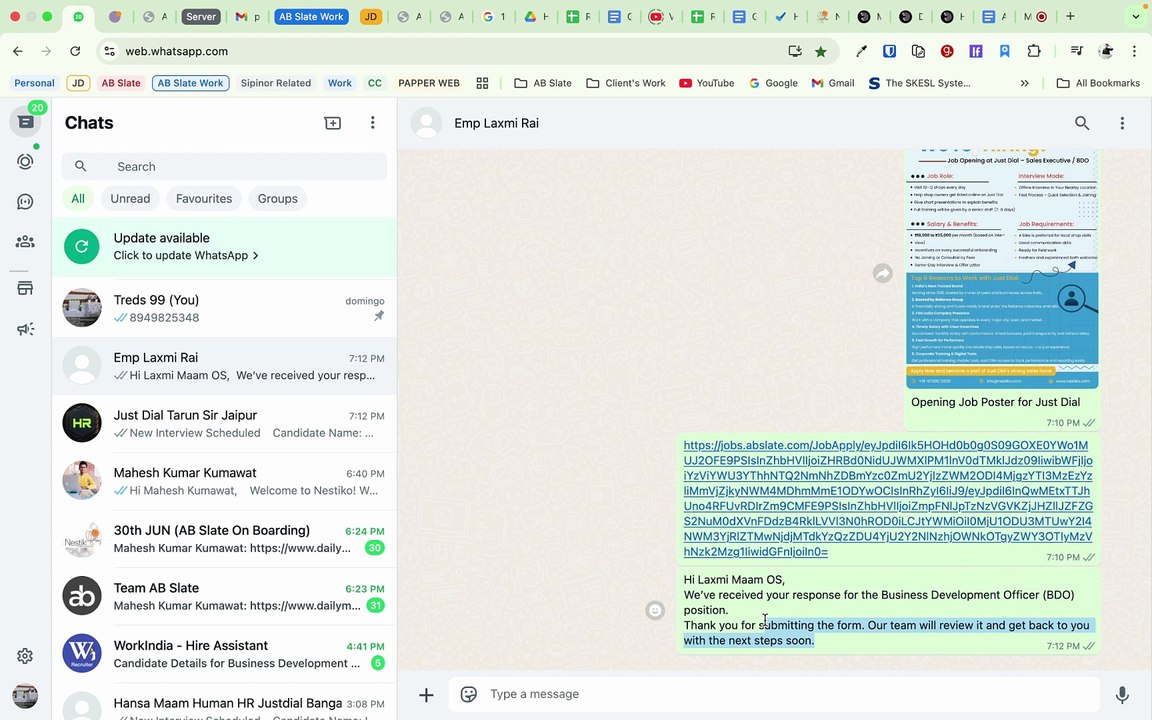Expand the tab search dropdown arrow
This screenshot has height=720, width=1152.
[x=1137, y=16]
